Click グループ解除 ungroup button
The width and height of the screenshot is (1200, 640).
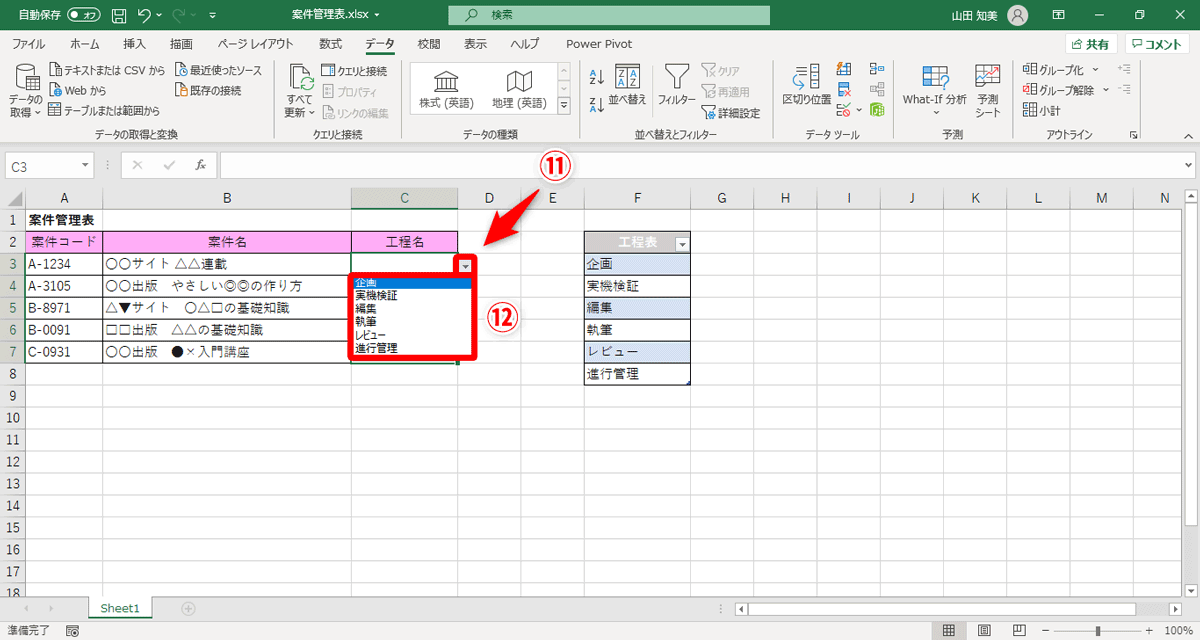[x=1059, y=90]
